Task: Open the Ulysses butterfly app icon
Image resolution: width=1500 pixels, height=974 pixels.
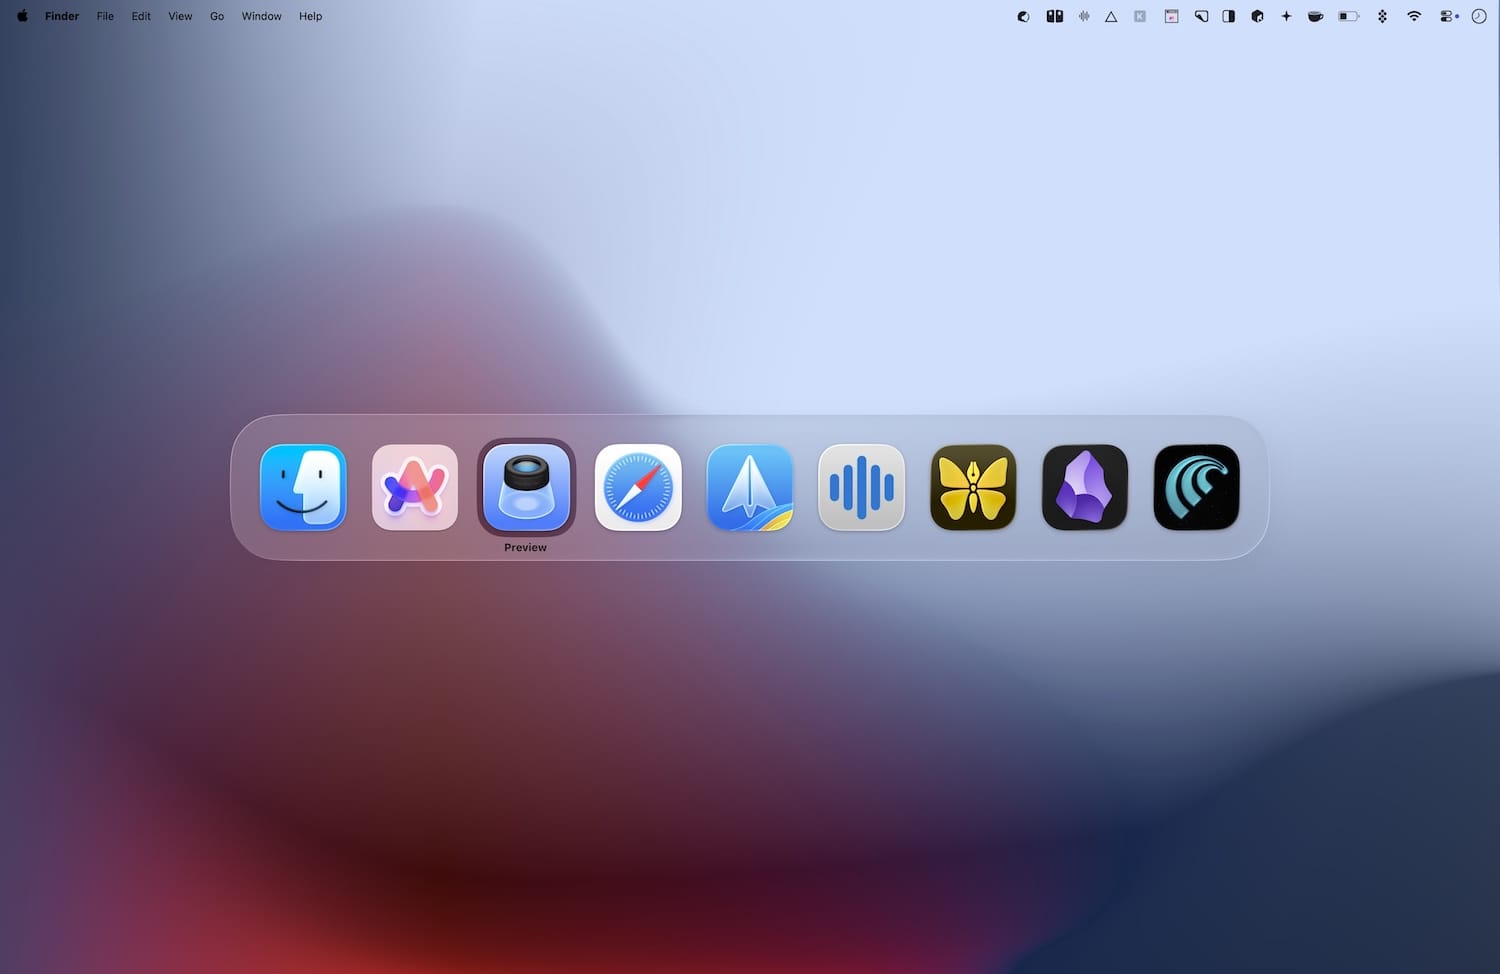Action: pos(973,487)
